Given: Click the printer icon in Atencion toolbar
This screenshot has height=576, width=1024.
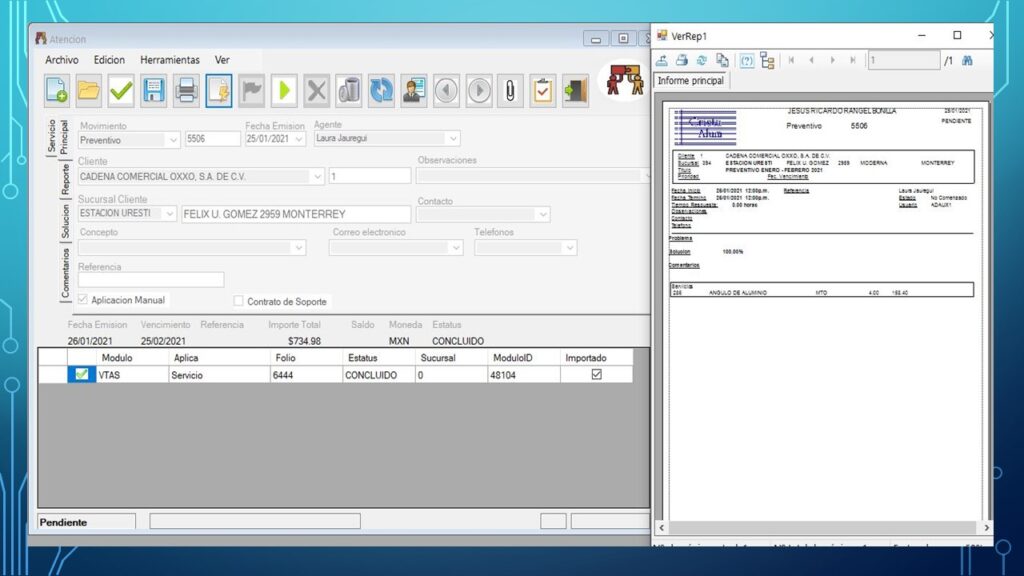Looking at the screenshot, I should tap(186, 91).
